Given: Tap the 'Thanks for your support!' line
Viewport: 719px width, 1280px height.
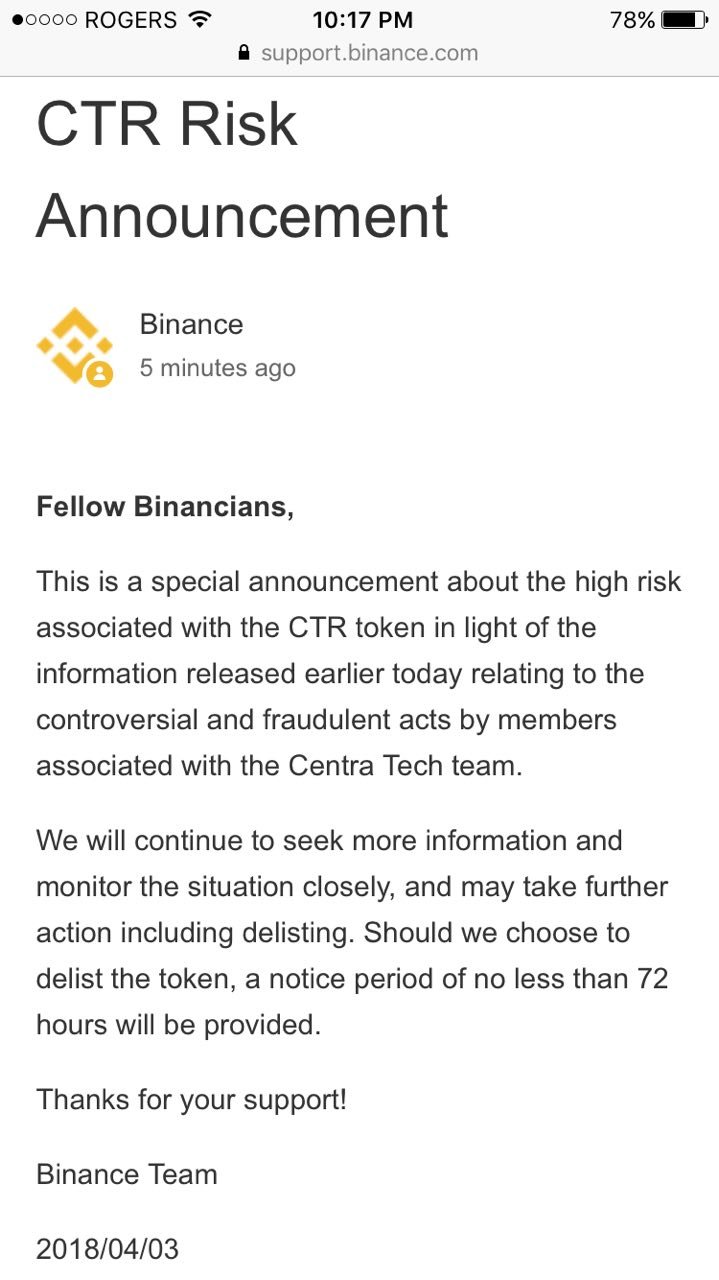Looking at the screenshot, I should click(191, 1100).
